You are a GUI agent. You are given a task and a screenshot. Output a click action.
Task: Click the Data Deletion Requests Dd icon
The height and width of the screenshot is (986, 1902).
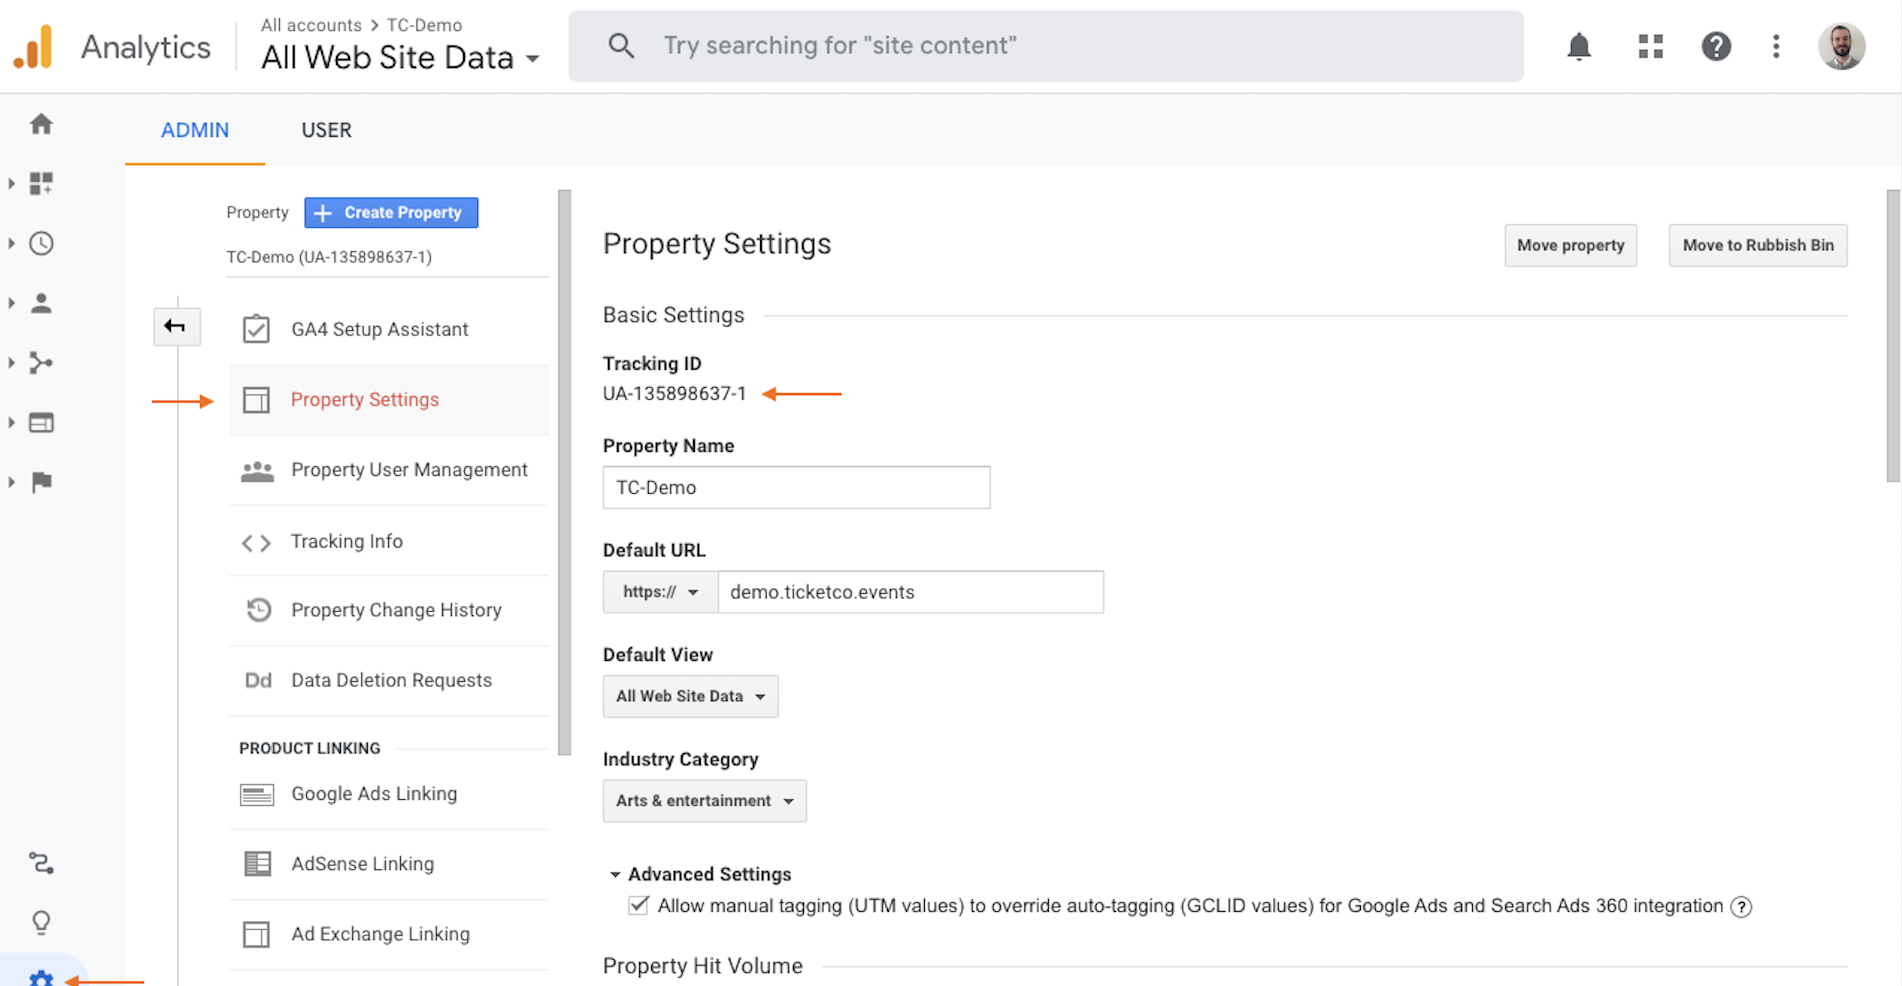pyautogui.click(x=258, y=681)
